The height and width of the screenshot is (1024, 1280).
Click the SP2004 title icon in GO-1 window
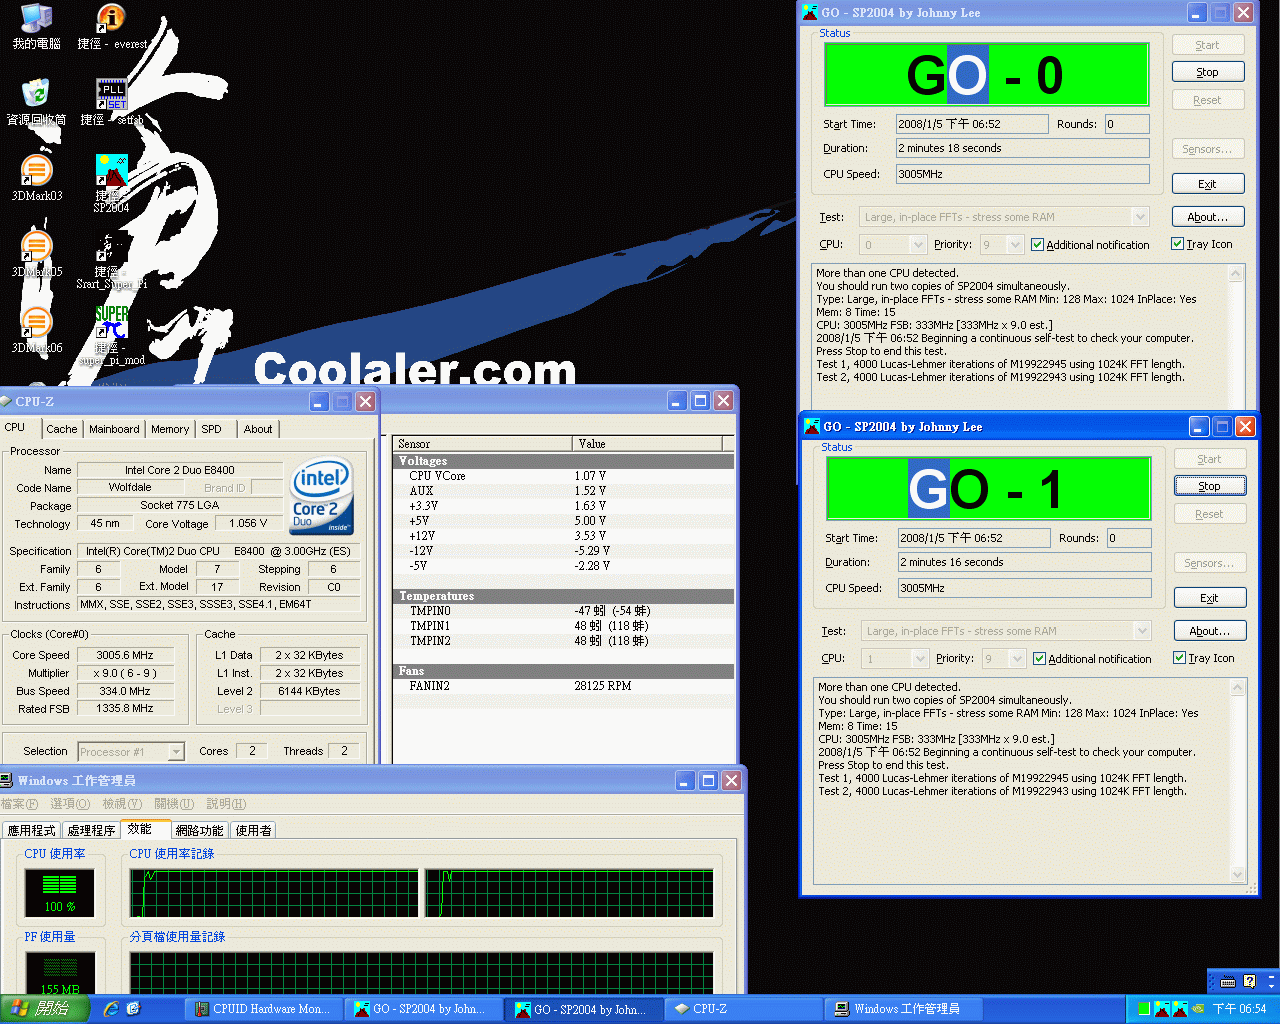(812, 426)
